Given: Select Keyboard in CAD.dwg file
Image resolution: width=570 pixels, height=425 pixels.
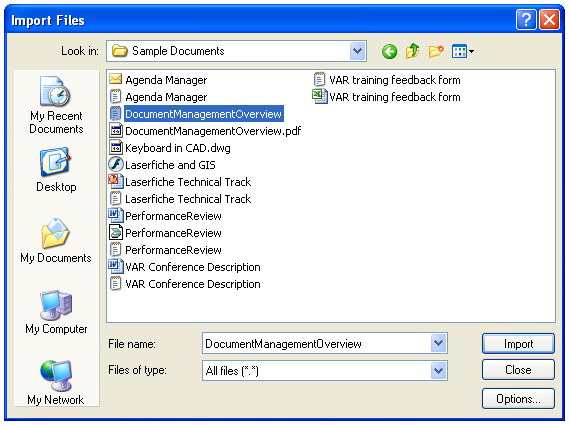Looking at the screenshot, I should pos(170,148).
